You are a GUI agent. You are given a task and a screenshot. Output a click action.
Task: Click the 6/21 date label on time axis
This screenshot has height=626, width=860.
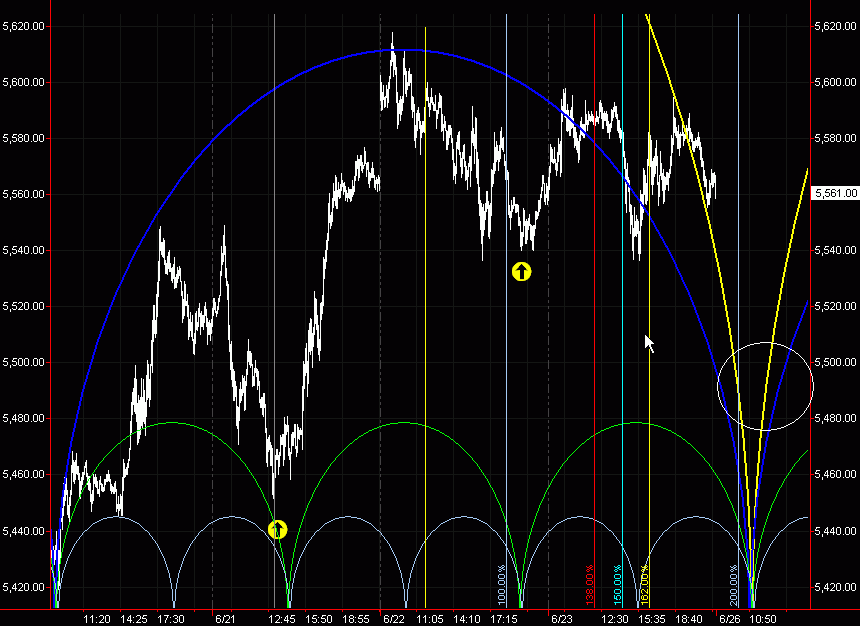coord(225,619)
